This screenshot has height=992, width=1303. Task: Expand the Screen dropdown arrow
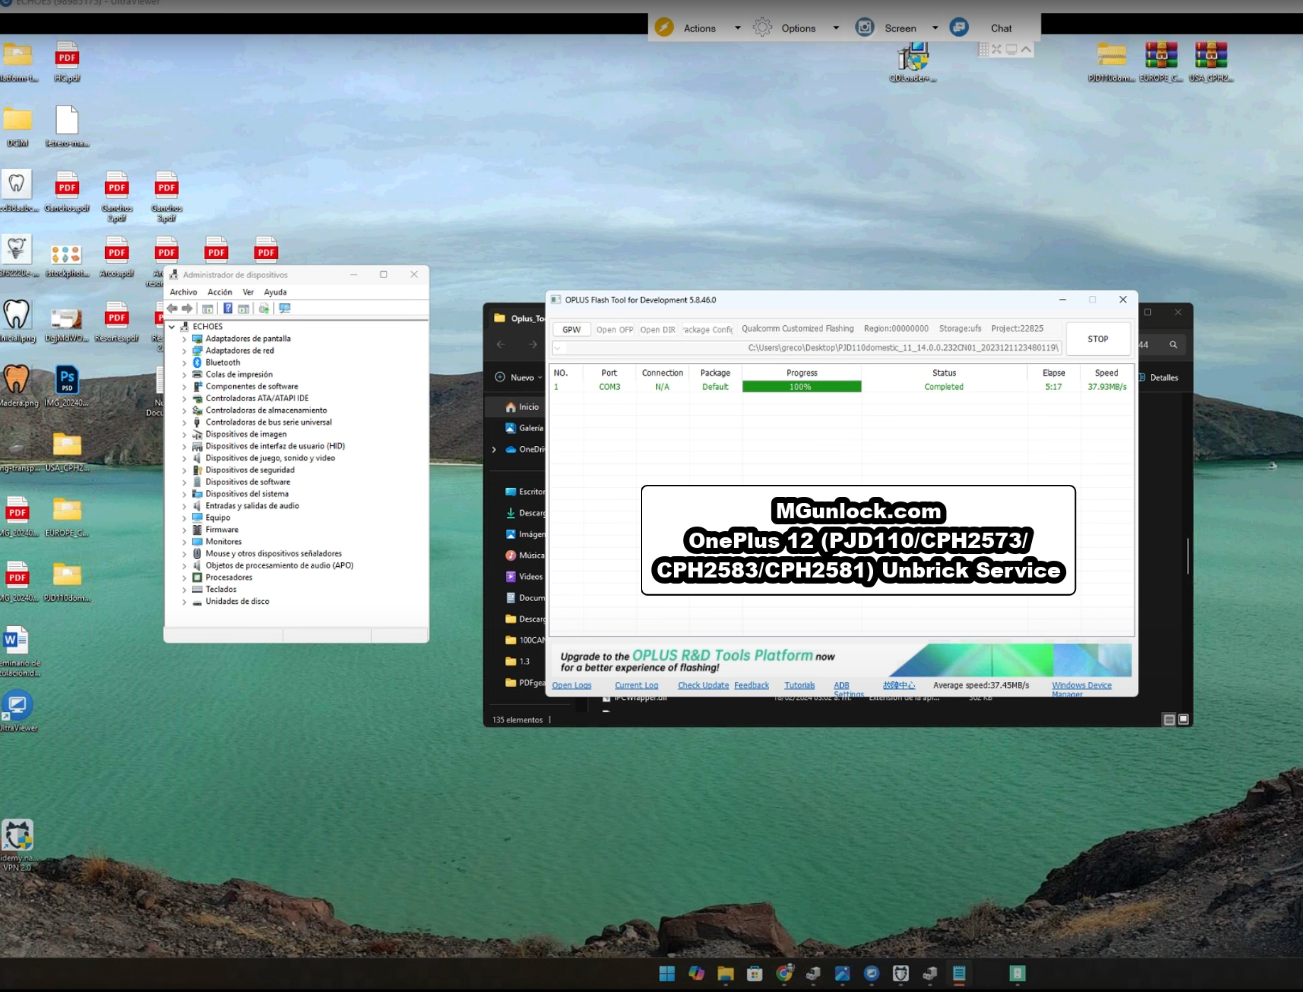click(x=935, y=28)
